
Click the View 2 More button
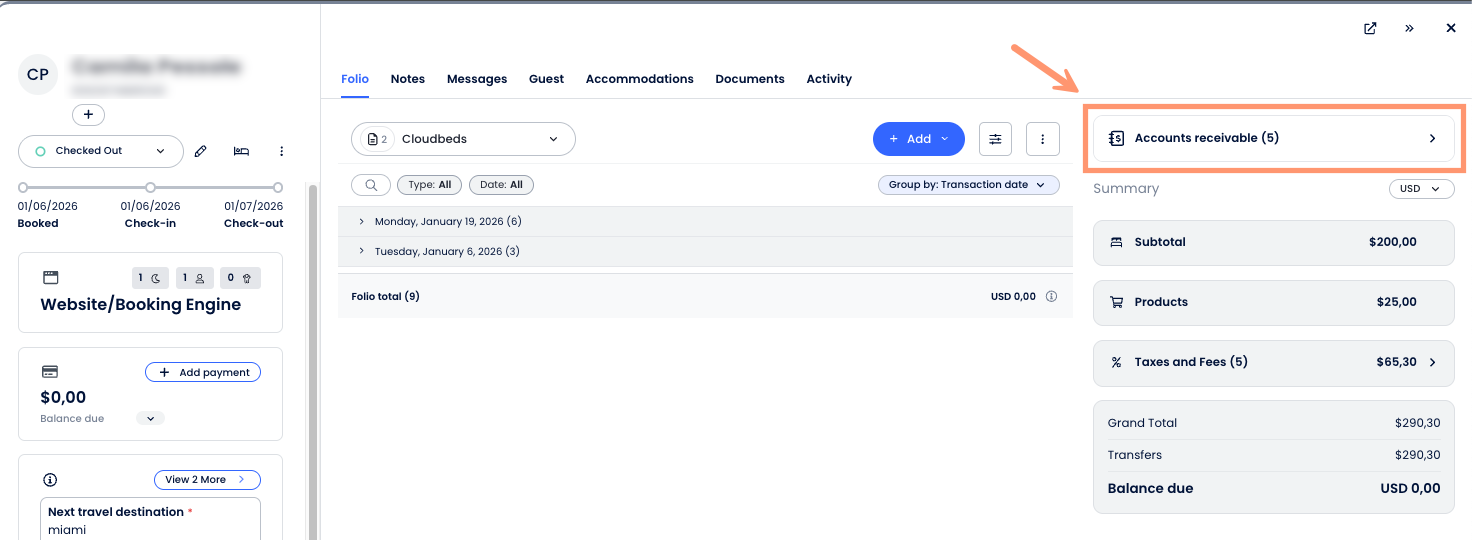pyautogui.click(x=207, y=480)
